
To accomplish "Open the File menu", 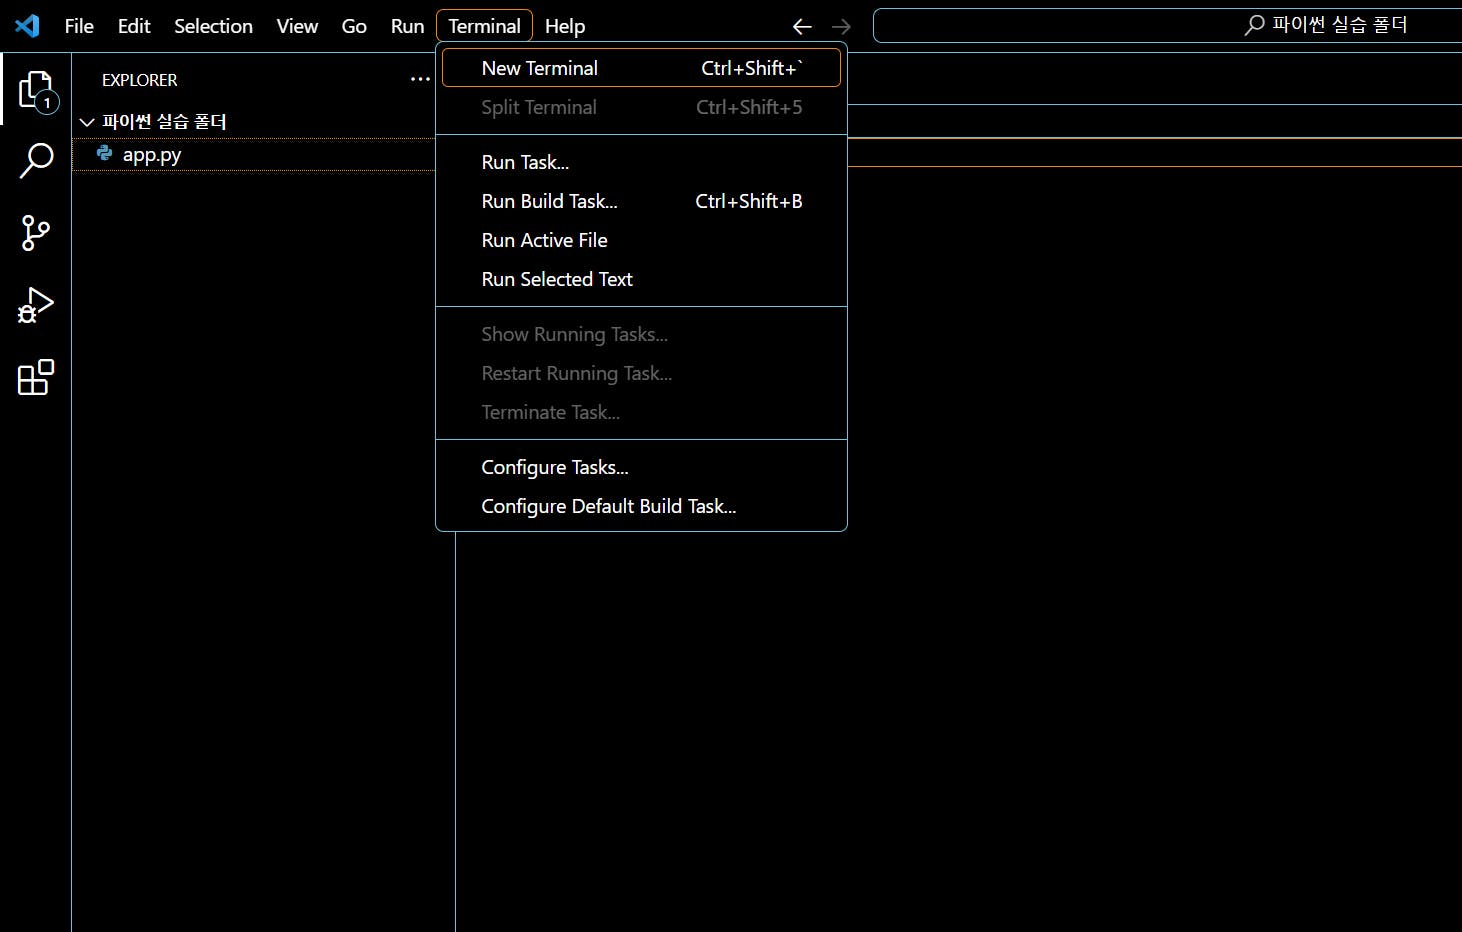I will click(x=79, y=26).
